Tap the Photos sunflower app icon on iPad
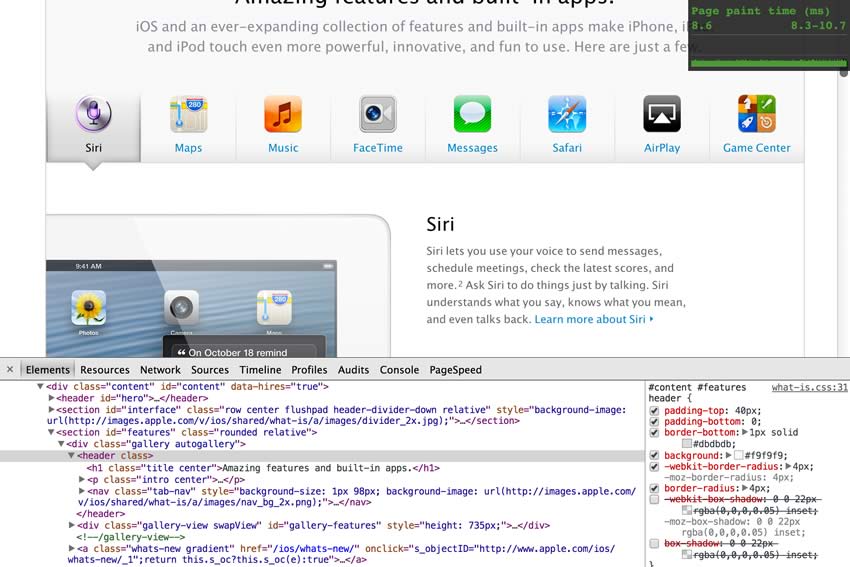Viewport: 850px width, 567px height. click(x=88, y=308)
